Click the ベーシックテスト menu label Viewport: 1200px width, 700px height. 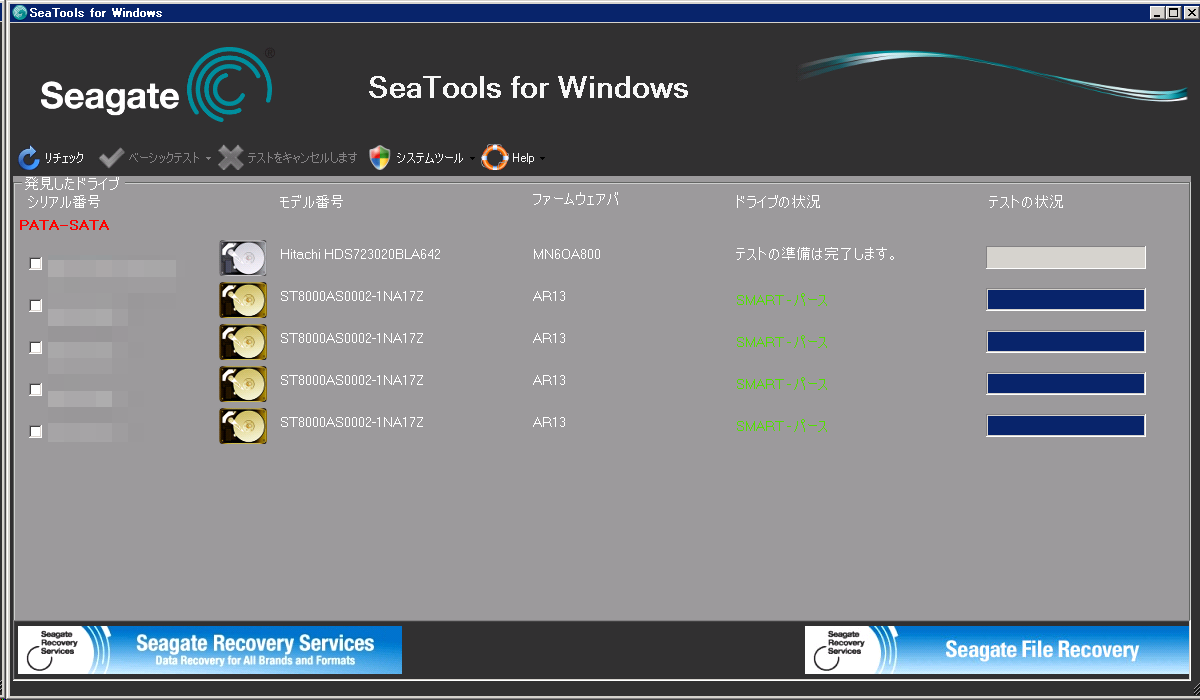(164, 158)
